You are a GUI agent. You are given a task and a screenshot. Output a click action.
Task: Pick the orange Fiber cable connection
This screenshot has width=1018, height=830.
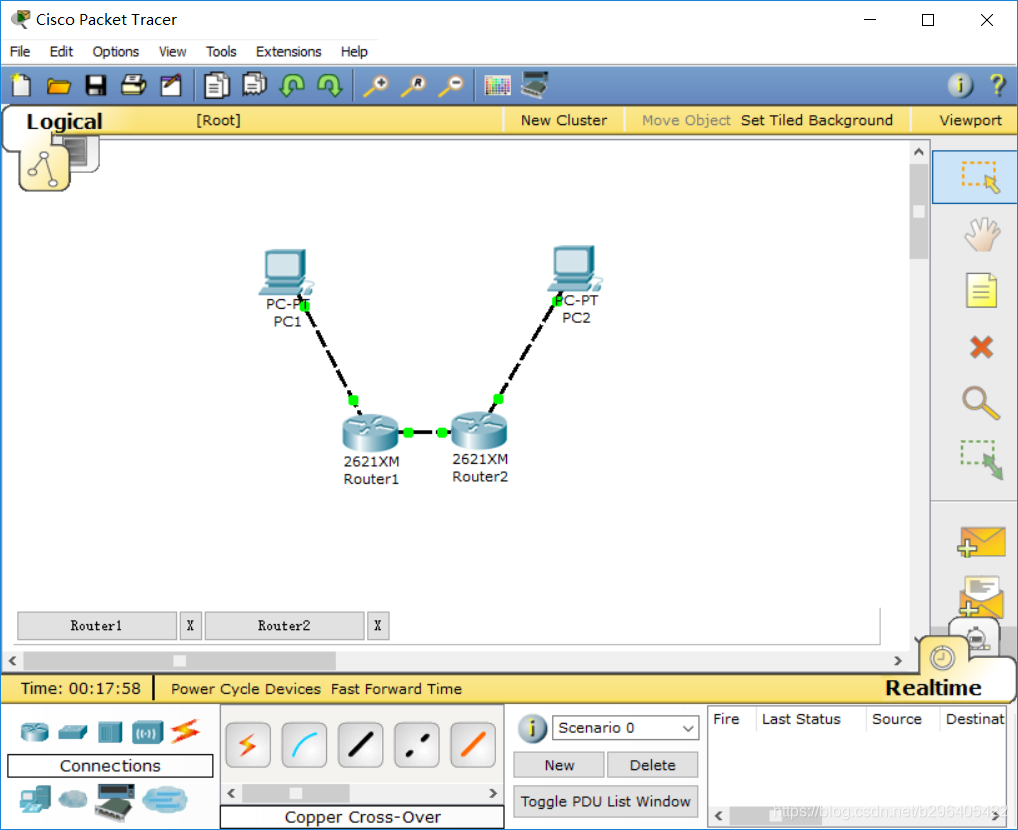coord(473,744)
